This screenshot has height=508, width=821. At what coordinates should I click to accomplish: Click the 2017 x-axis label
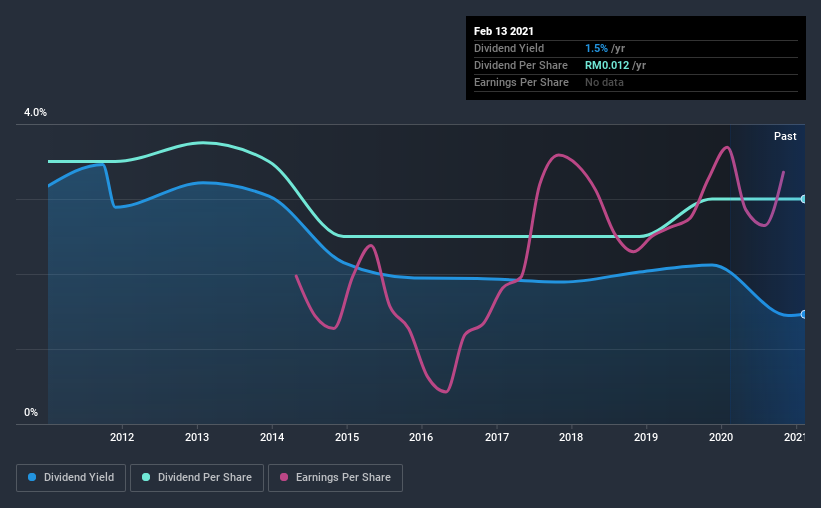496,437
